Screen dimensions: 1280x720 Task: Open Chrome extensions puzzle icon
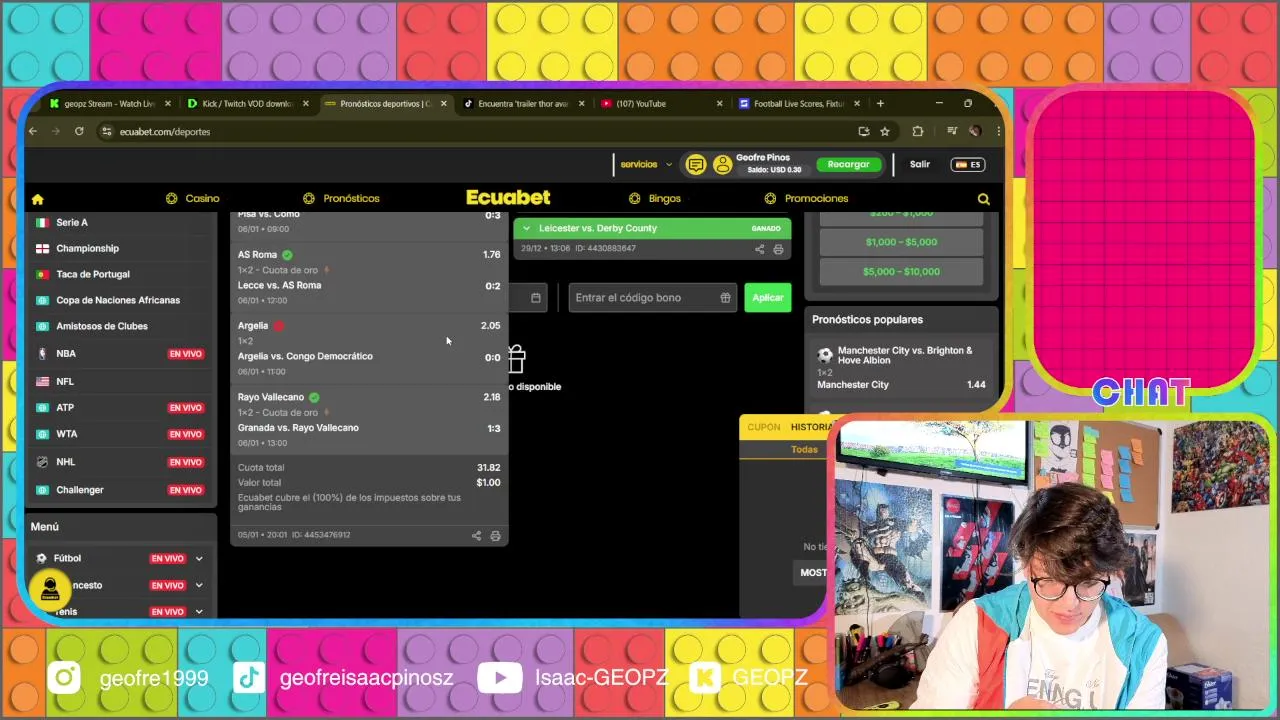click(918, 131)
